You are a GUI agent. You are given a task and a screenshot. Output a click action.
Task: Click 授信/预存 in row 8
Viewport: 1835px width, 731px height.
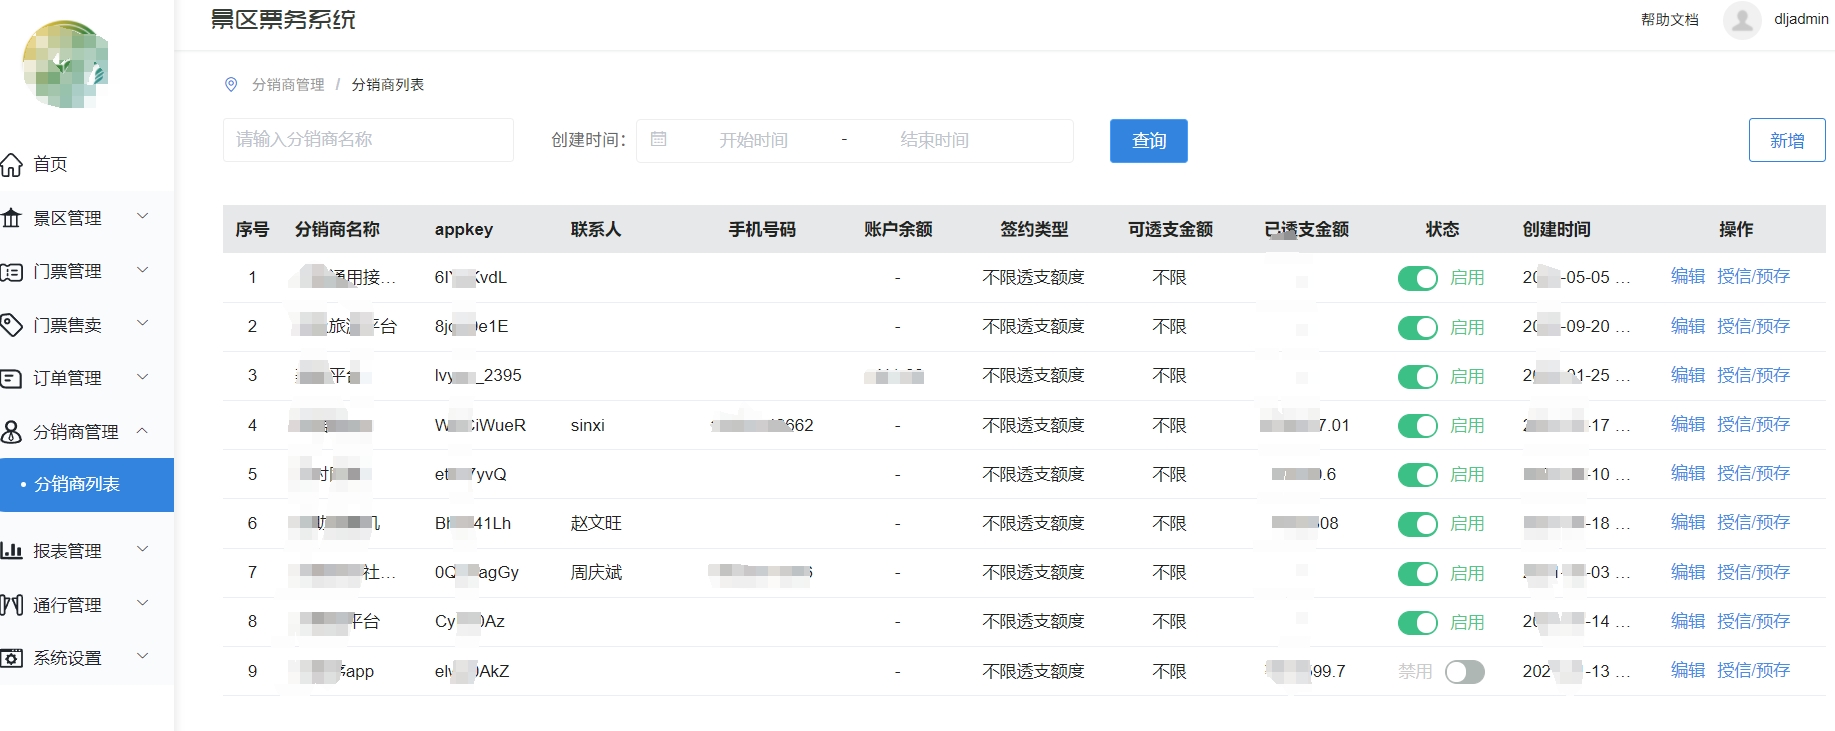click(1754, 622)
